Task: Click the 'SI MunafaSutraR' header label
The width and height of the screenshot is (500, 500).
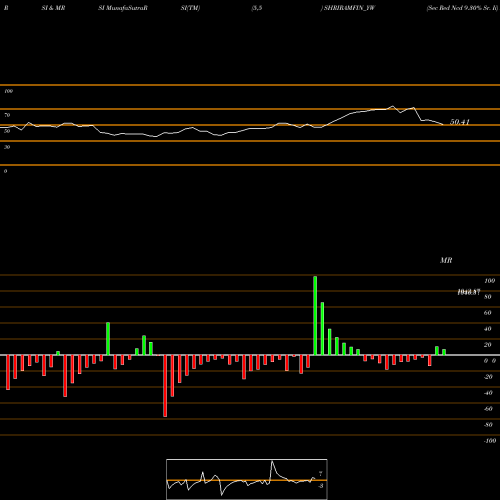Action: (x=123, y=8)
